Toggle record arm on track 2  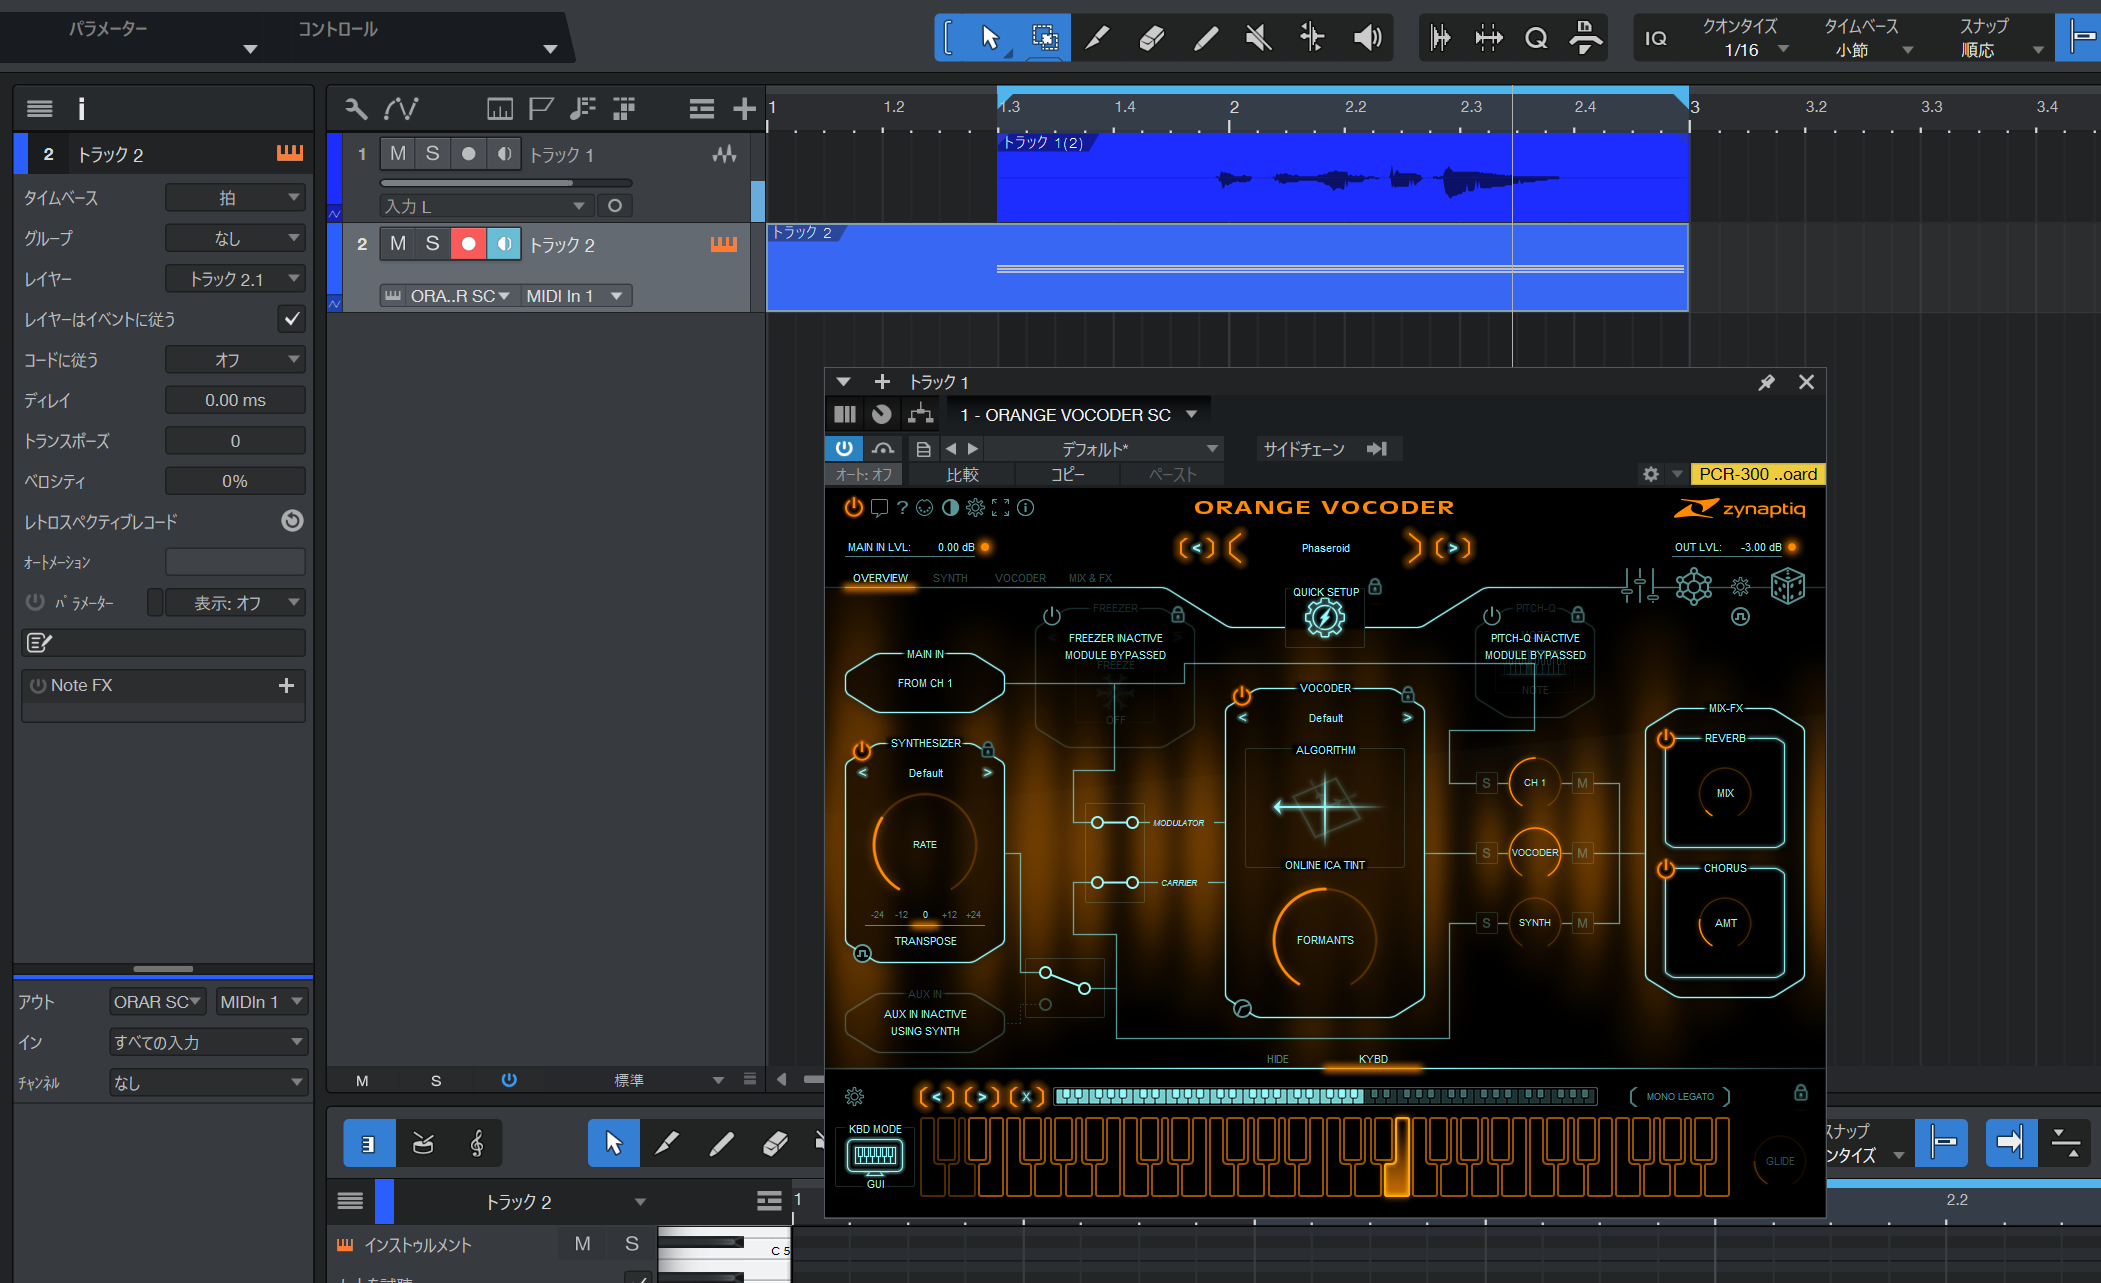[468, 244]
